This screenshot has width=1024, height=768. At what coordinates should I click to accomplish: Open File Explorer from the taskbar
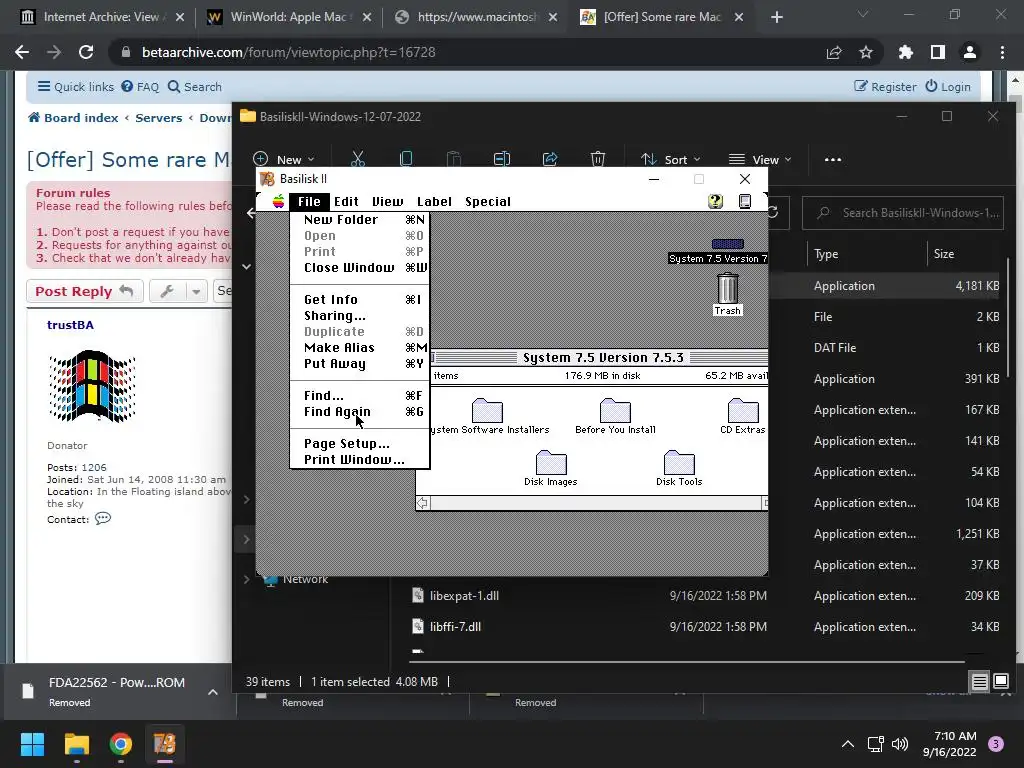point(76,744)
